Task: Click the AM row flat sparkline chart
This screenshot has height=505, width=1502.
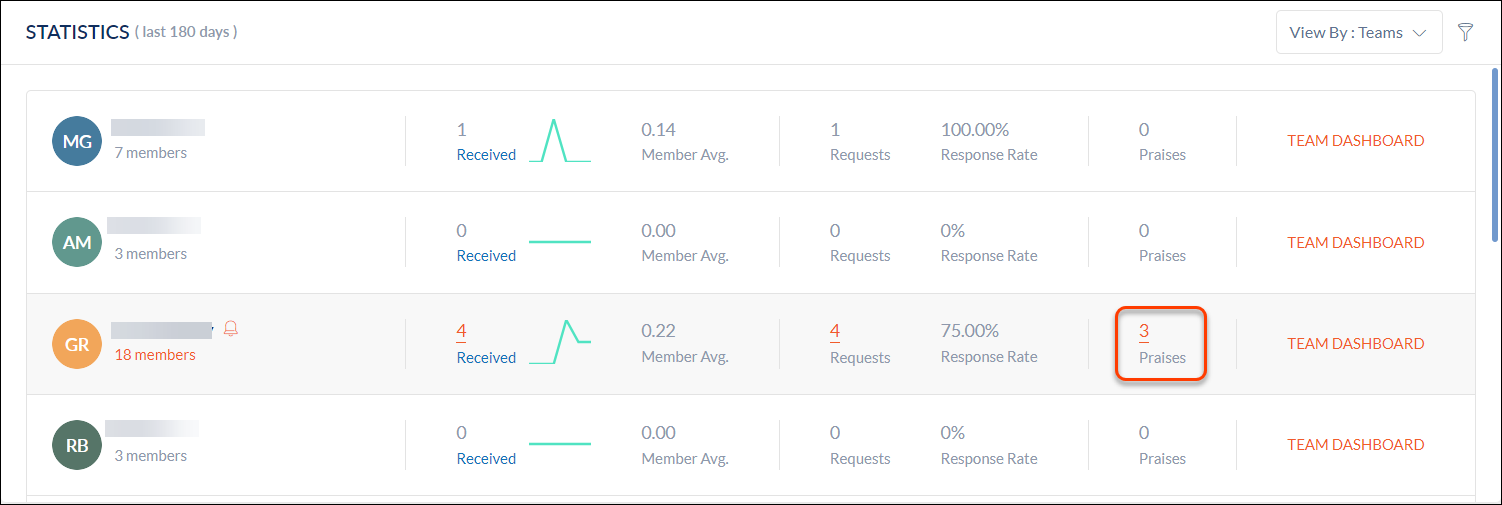Action: click(560, 242)
